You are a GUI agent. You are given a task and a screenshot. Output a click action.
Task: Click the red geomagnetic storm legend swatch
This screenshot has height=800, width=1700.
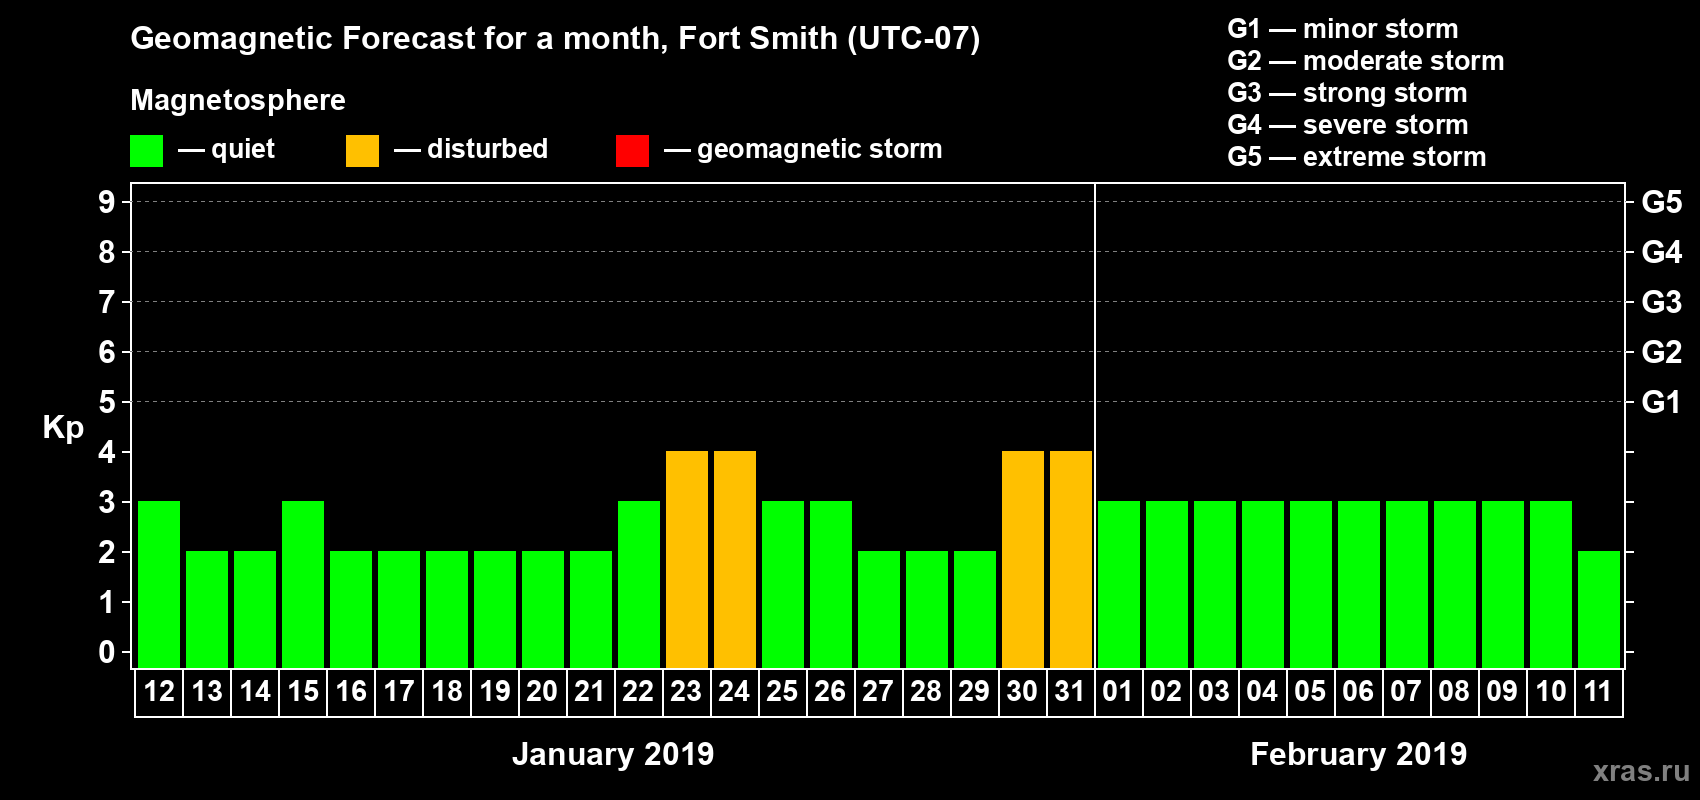[x=632, y=151]
